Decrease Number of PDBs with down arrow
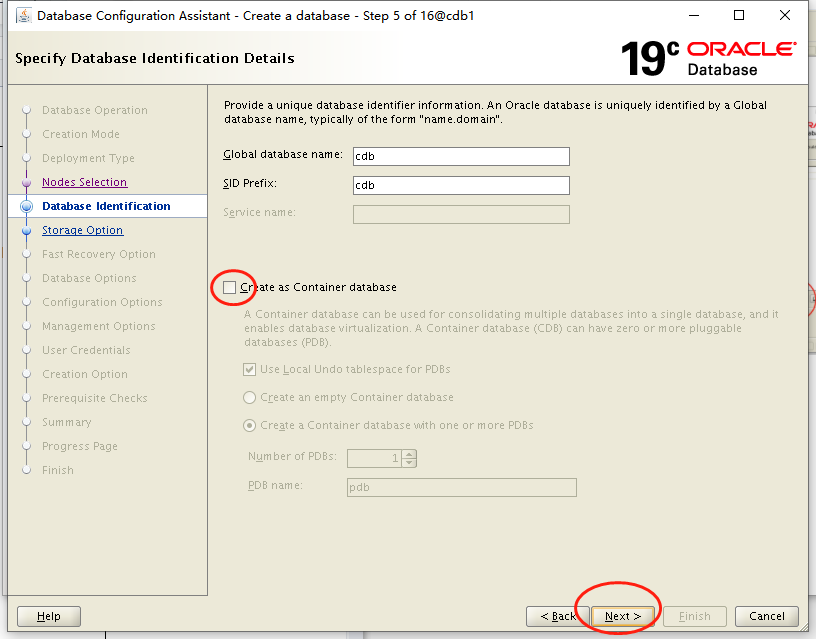Screen dimensions: 816x639 [410, 462]
